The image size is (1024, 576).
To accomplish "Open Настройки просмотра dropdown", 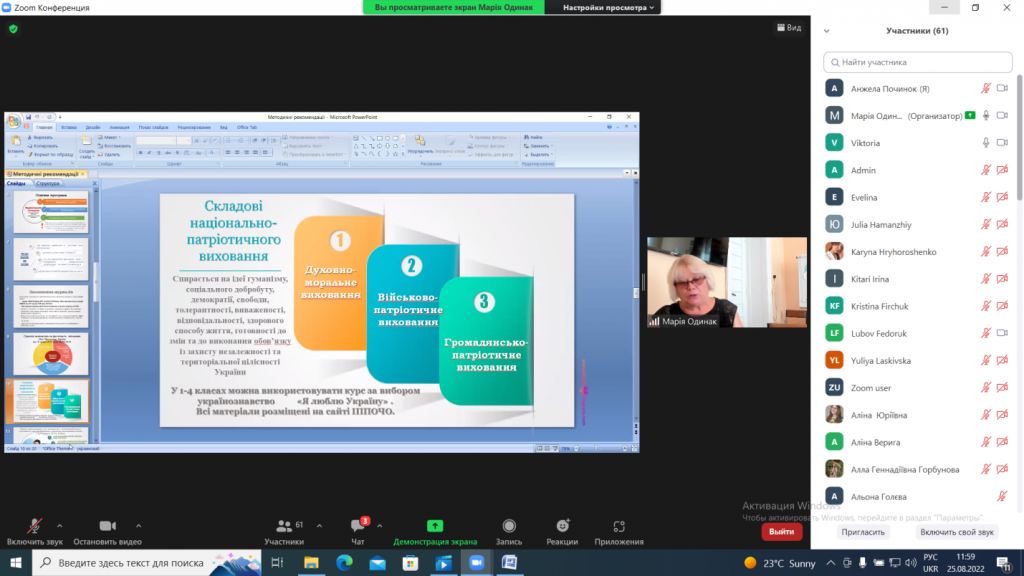I will tap(608, 7).
